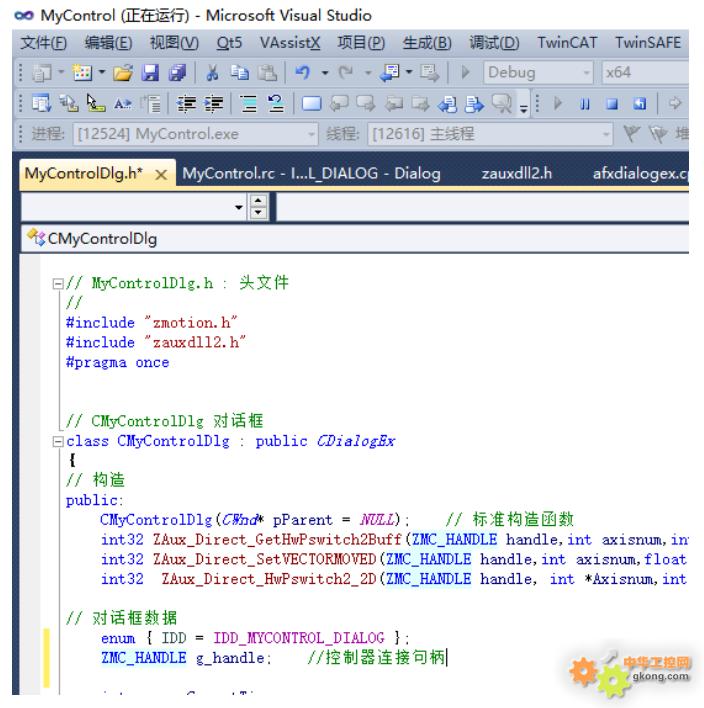Open the Qt5 menu
Screen dimensions: 704x708
tap(229, 43)
